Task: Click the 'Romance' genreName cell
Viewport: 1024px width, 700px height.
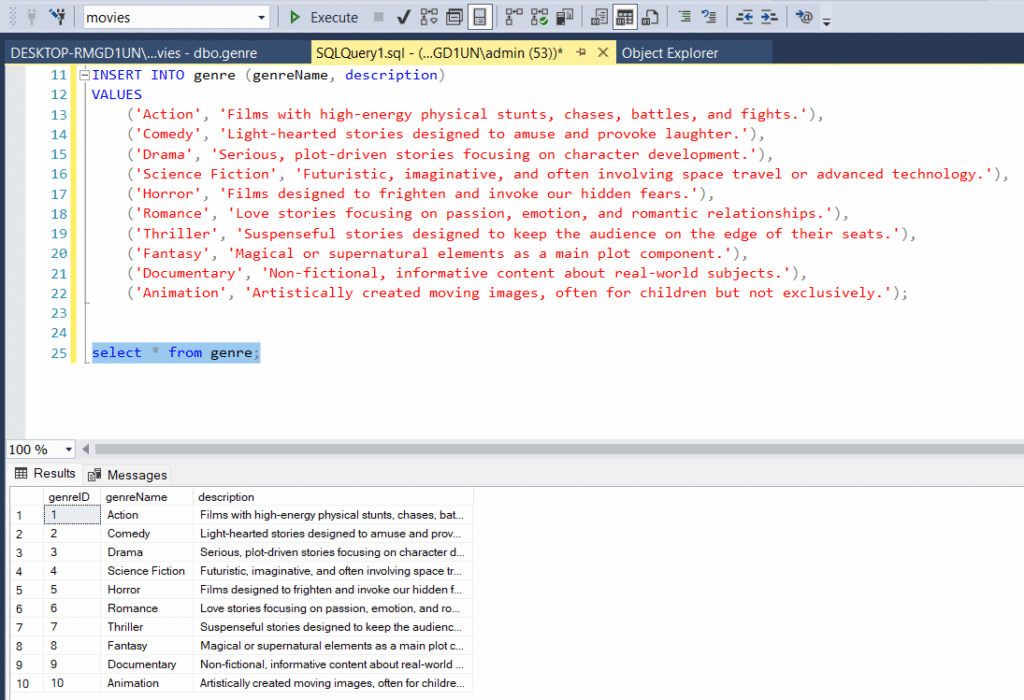Action: pyautogui.click(x=147, y=609)
